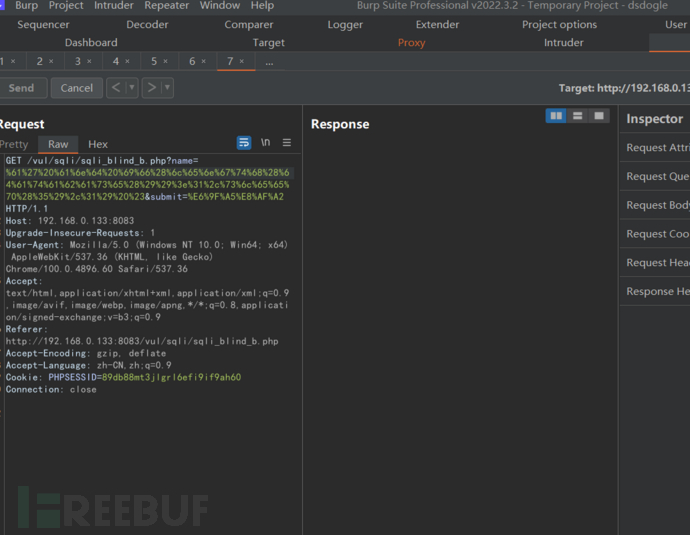This screenshot has width=690, height=535.
Task: Click the Send button
Action: pyautogui.click(x=21, y=88)
